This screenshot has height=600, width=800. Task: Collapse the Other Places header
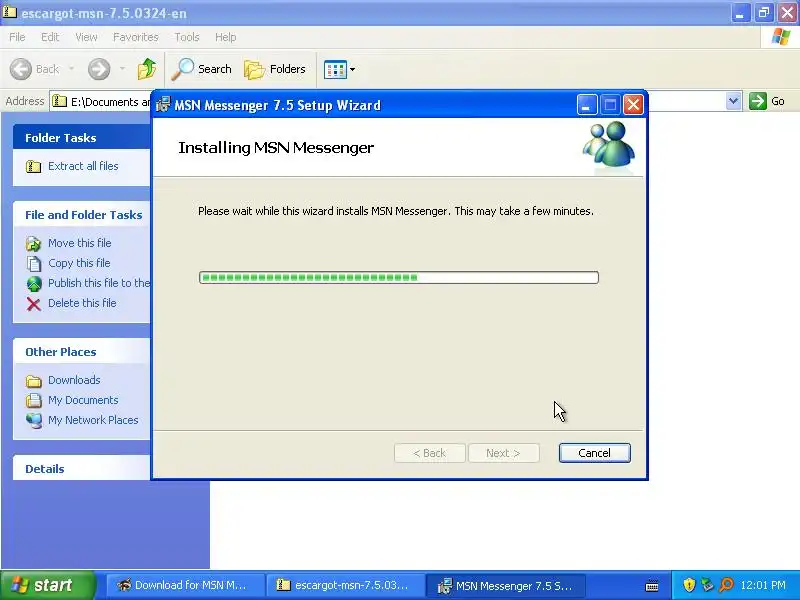82,352
